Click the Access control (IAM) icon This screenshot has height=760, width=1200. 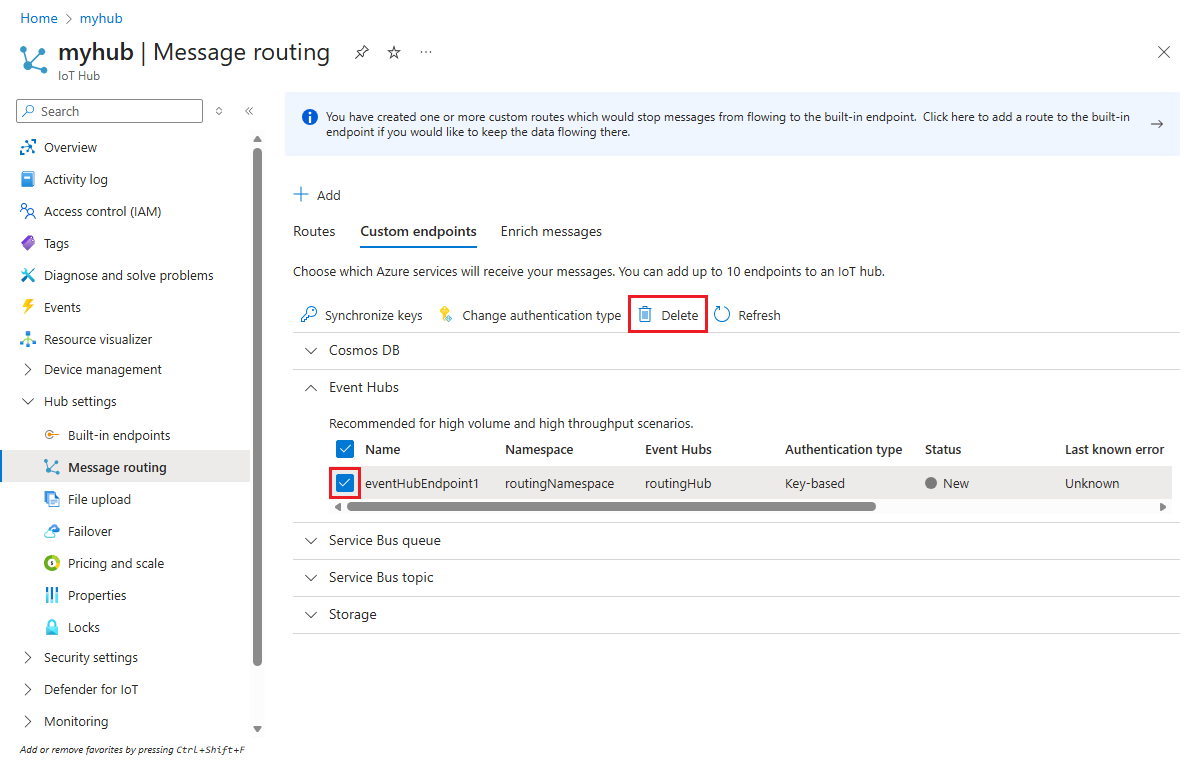(x=28, y=211)
